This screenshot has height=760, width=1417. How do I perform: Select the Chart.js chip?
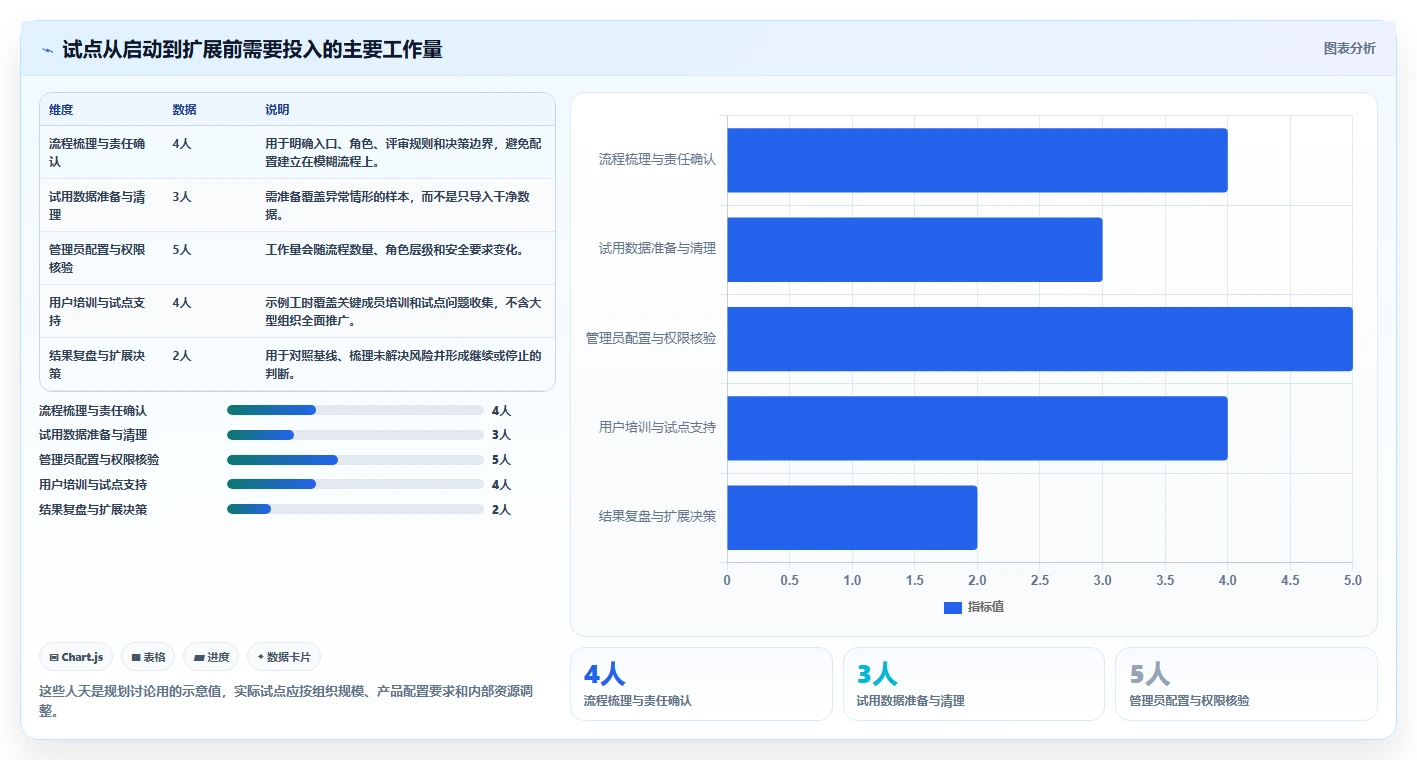[x=77, y=657]
